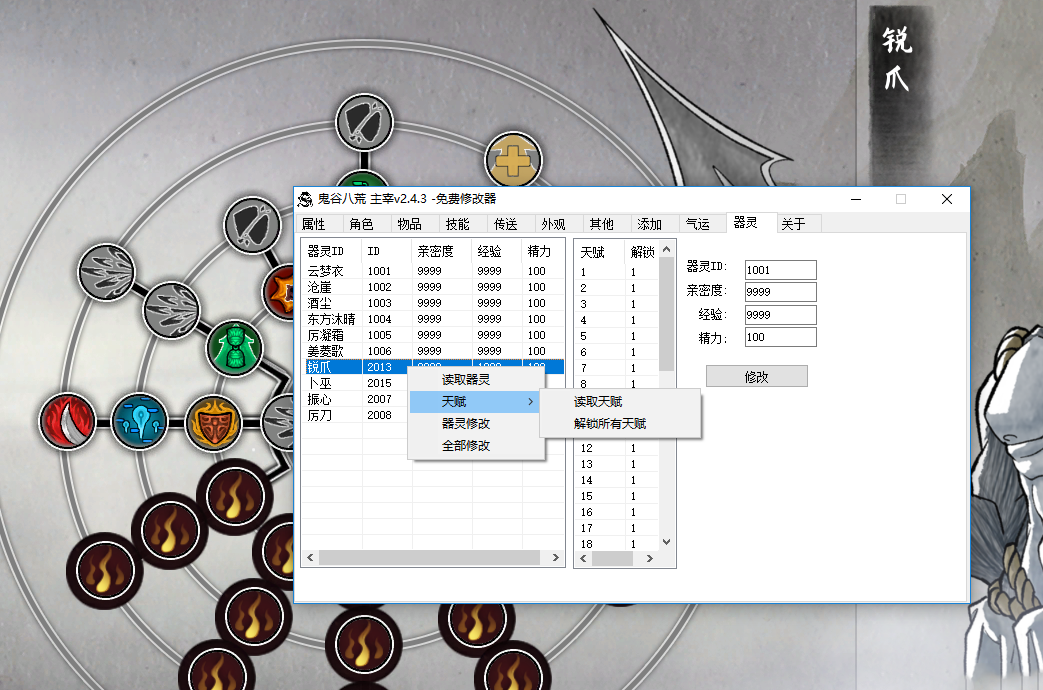Focus the 精力 input field
The height and width of the screenshot is (690, 1043).
point(780,337)
